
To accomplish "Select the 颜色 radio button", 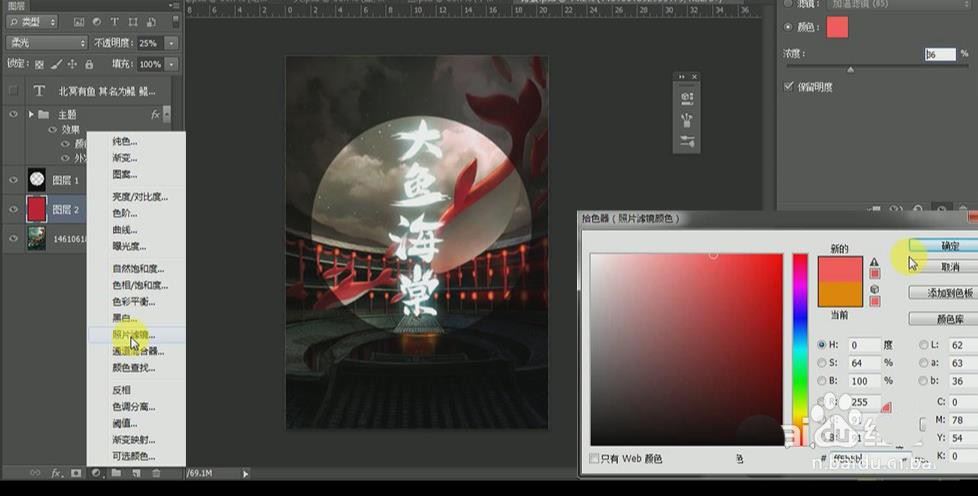I will 788,27.
